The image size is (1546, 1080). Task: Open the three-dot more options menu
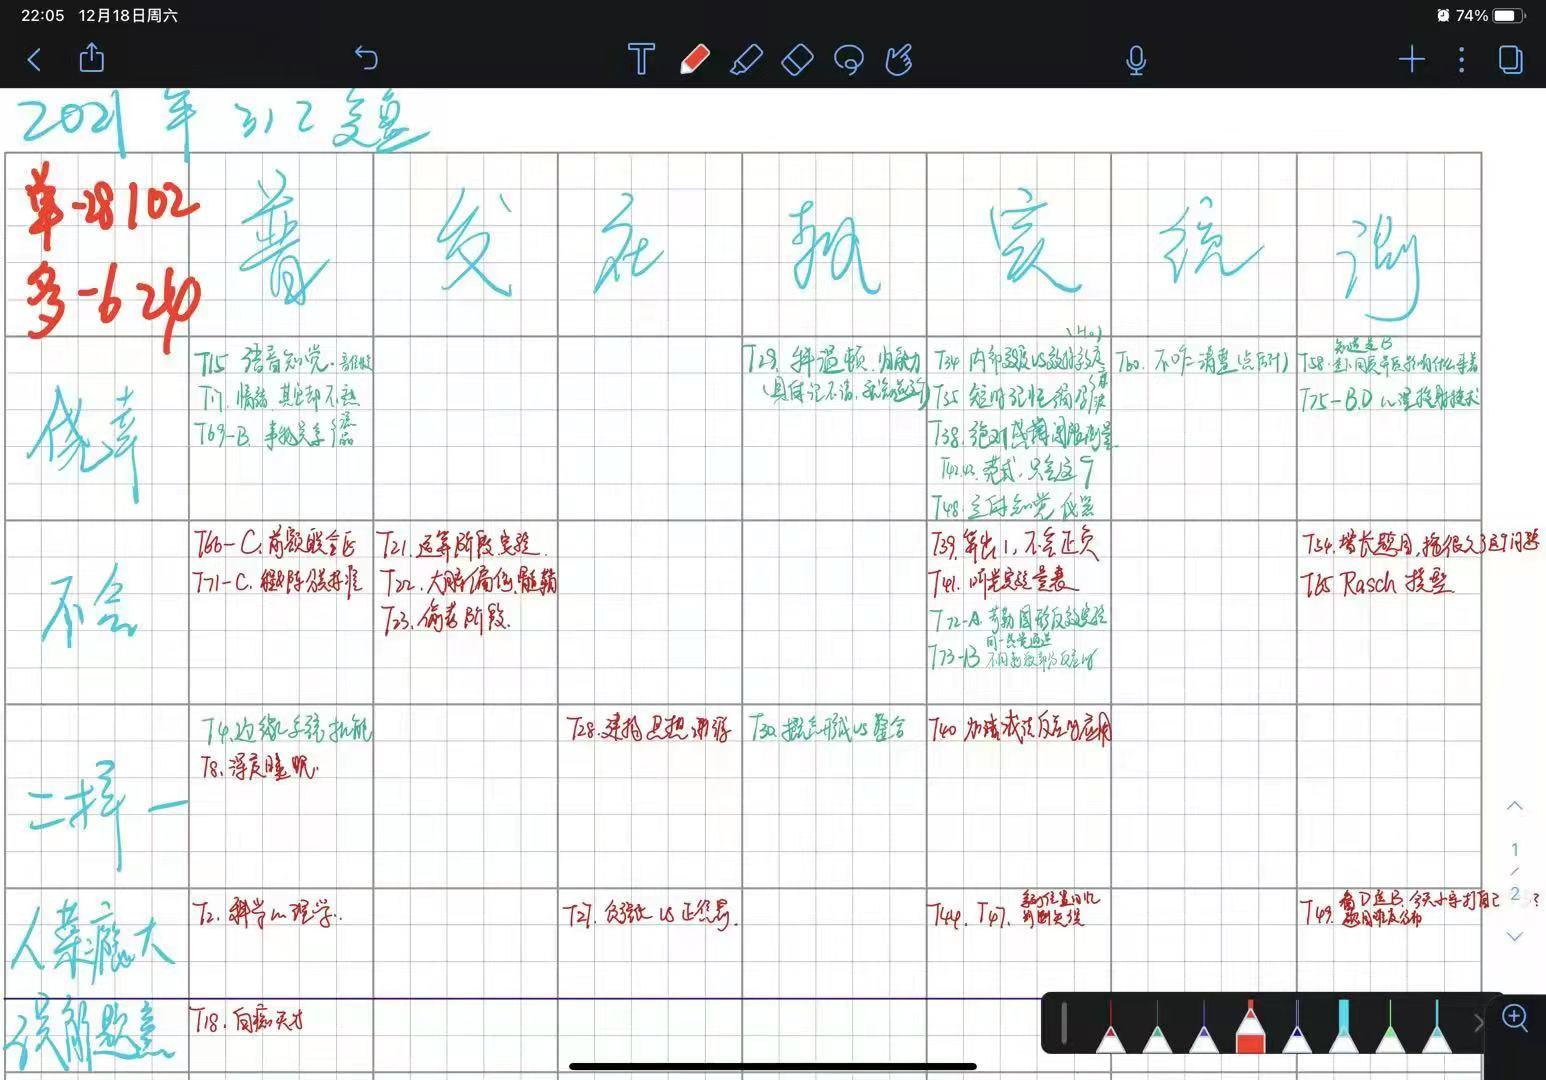tap(1461, 60)
